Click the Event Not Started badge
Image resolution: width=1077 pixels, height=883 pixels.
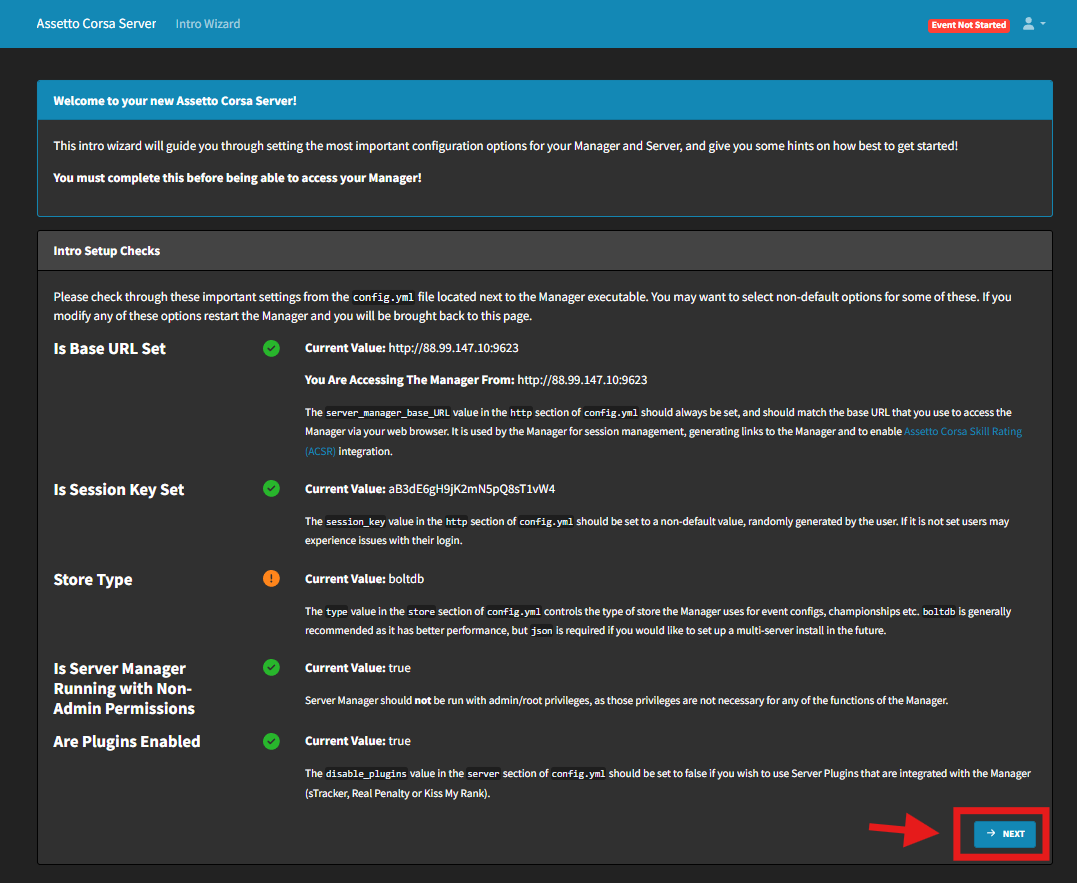[x=968, y=25]
